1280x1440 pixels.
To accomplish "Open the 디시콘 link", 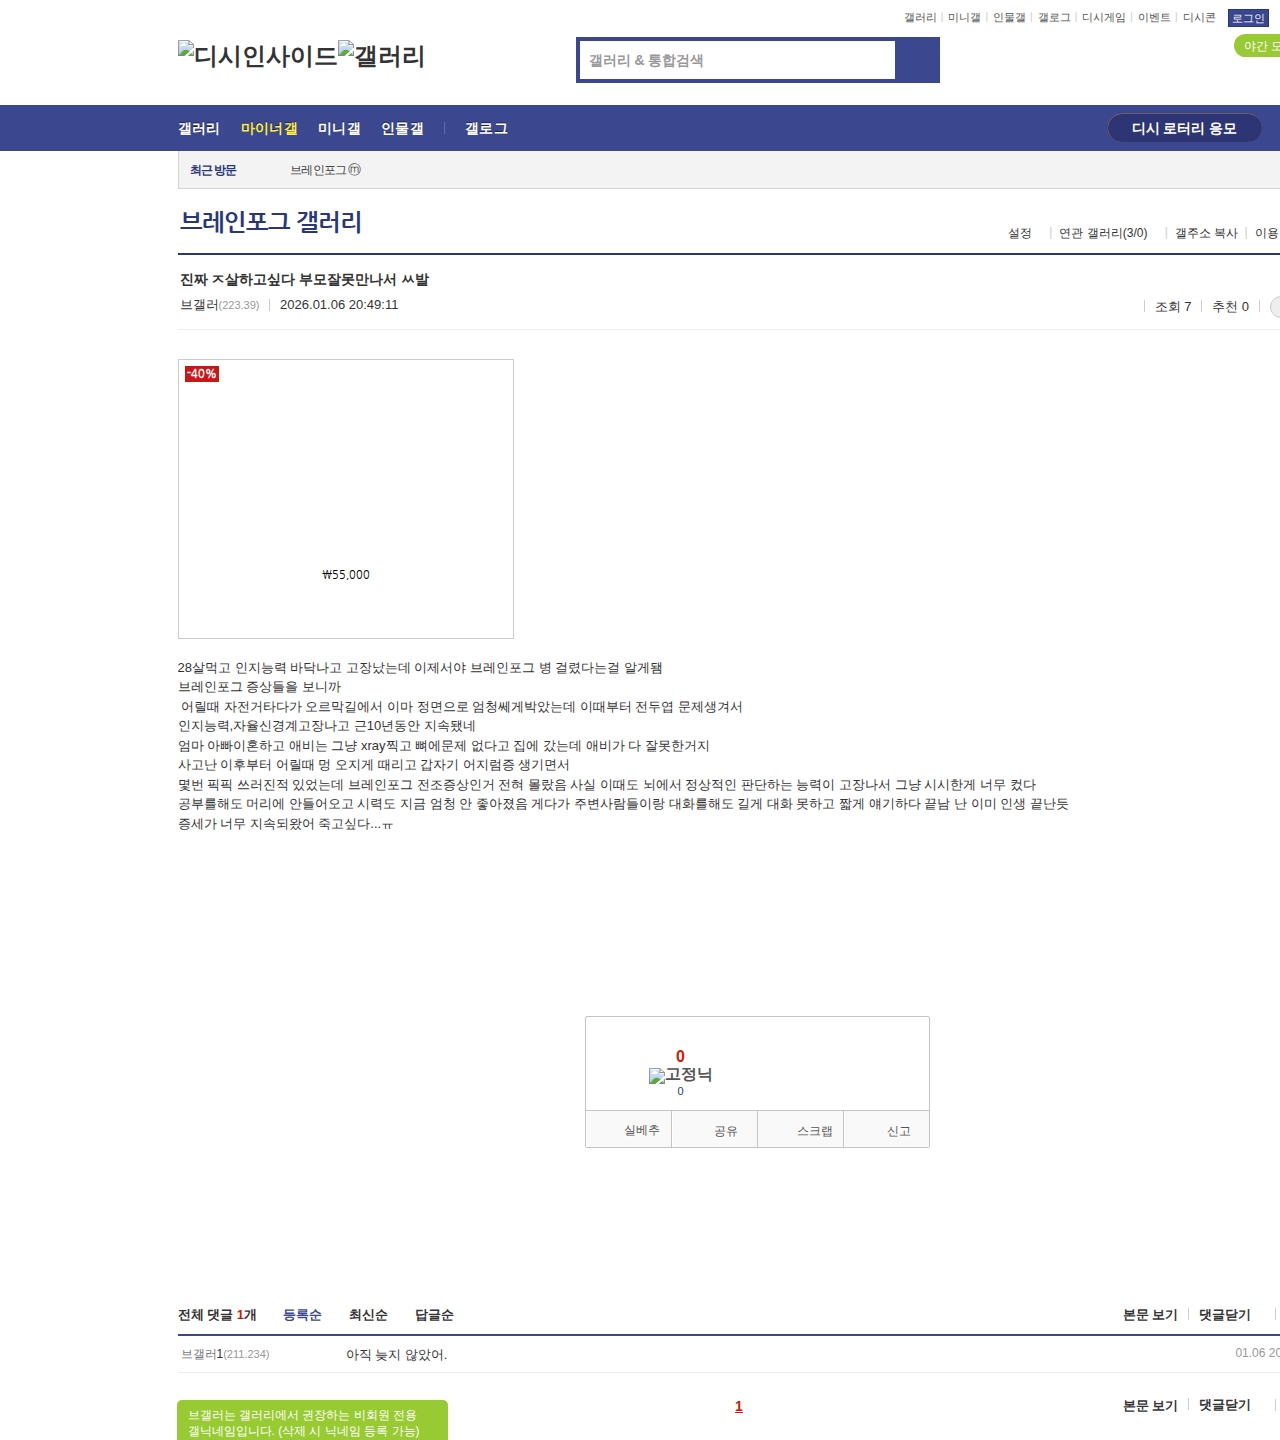I will pos(1199,18).
